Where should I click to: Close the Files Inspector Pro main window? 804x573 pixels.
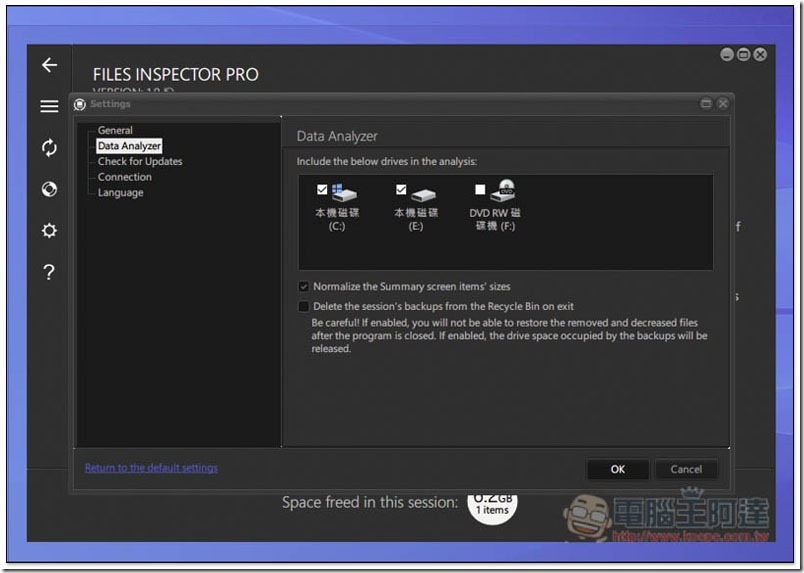pyautogui.click(x=760, y=54)
